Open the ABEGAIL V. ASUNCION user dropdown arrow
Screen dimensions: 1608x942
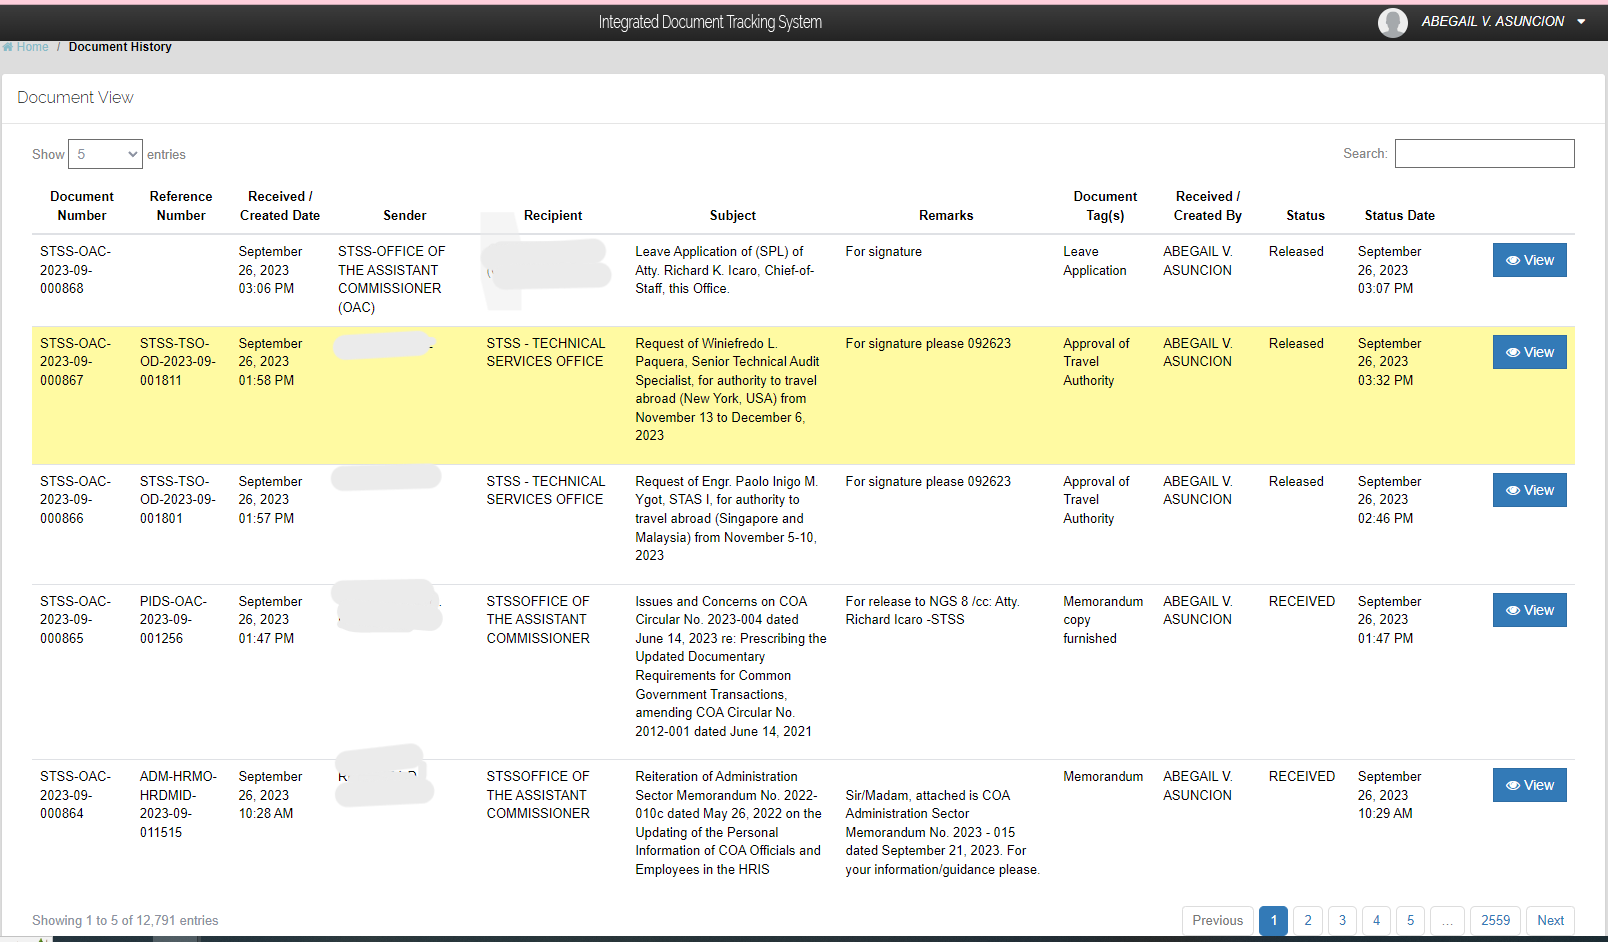pyautogui.click(x=1581, y=22)
